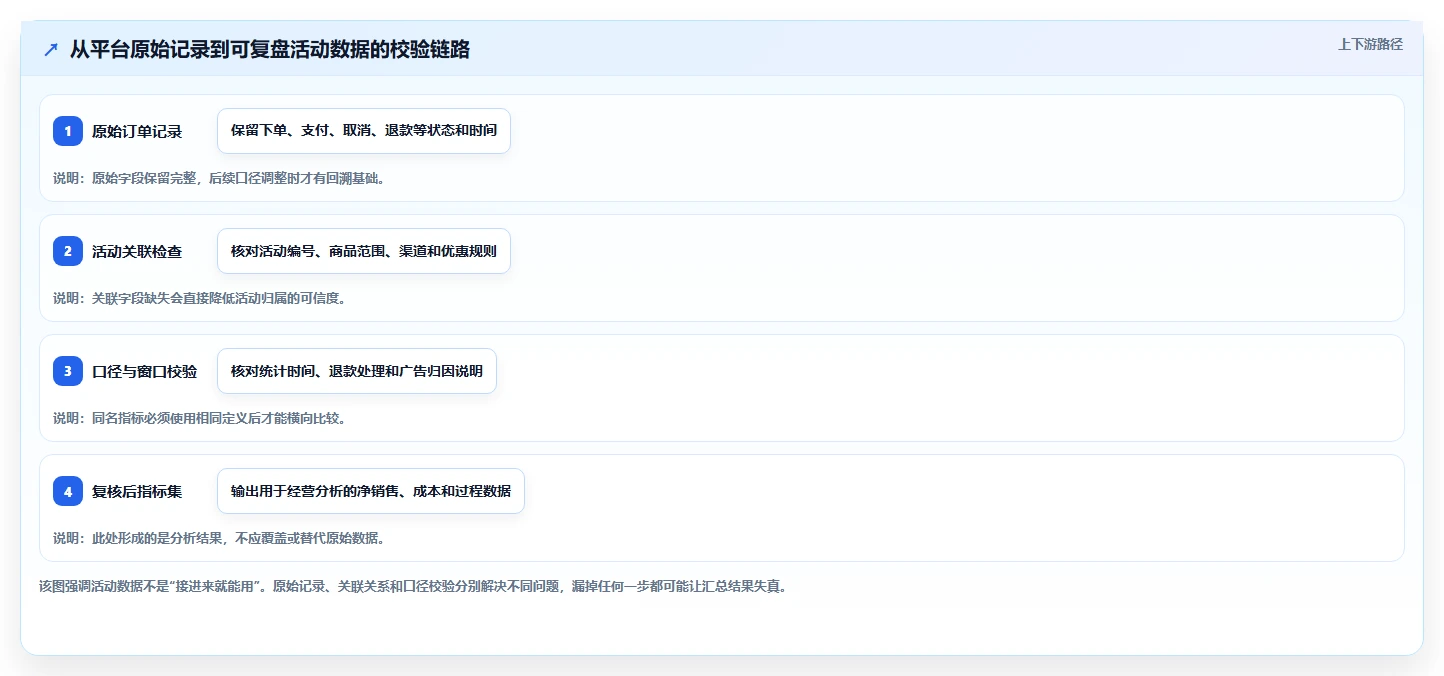Viewport: 1444px width, 676px height.
Task: Click the 核对活动编号、商品范围、渠道和优惠规则 chip
Action: tap(364, 251)
